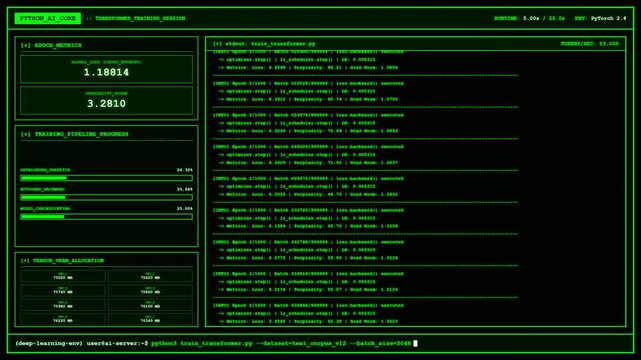Select the 75980 MB GPU cell
This screenshot has height=360, width=641.
tap(63, 305)
